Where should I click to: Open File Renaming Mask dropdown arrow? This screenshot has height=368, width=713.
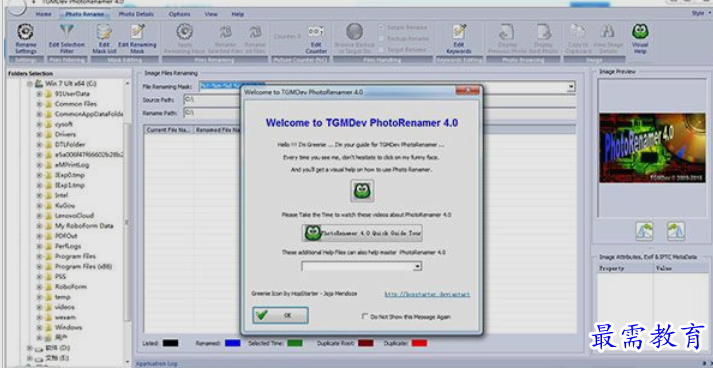tap(571, 86)
